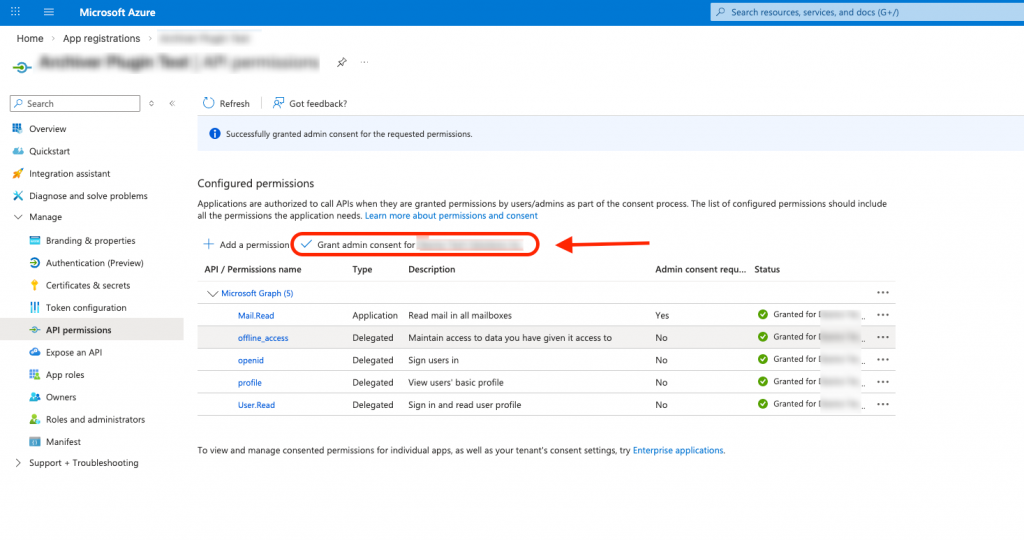
Task: Open the Enterprise applications link
Action: 678,451
